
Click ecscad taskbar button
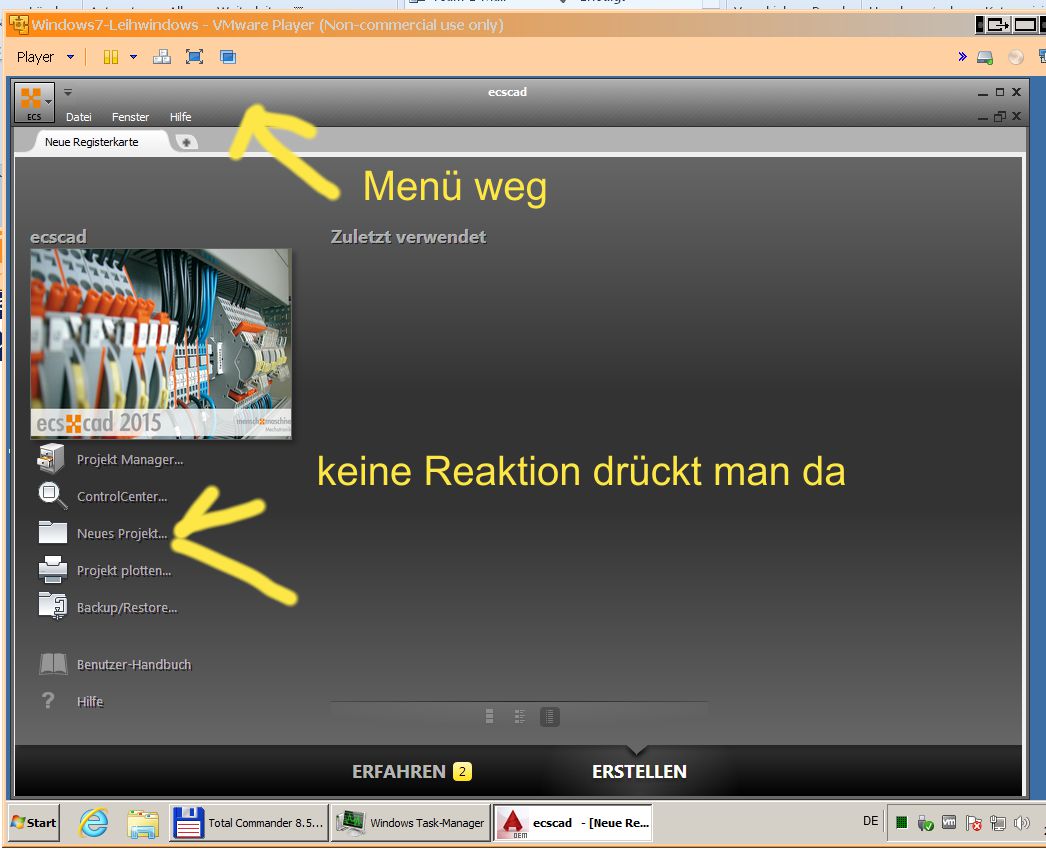click(x=572, y=823)
